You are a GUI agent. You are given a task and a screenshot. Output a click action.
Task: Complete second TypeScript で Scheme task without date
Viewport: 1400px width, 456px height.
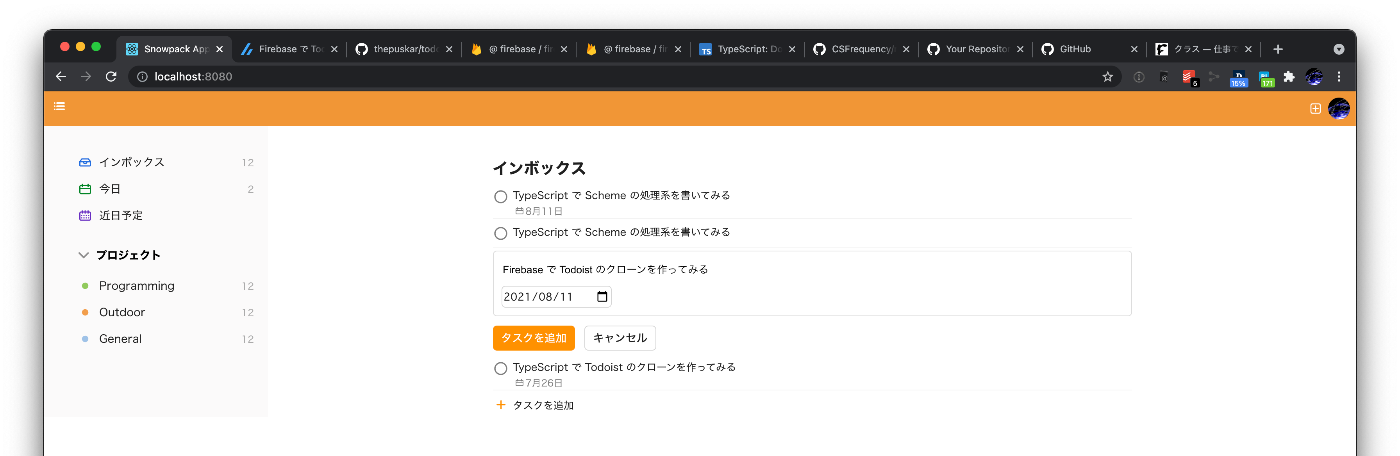tap(501, 233)
